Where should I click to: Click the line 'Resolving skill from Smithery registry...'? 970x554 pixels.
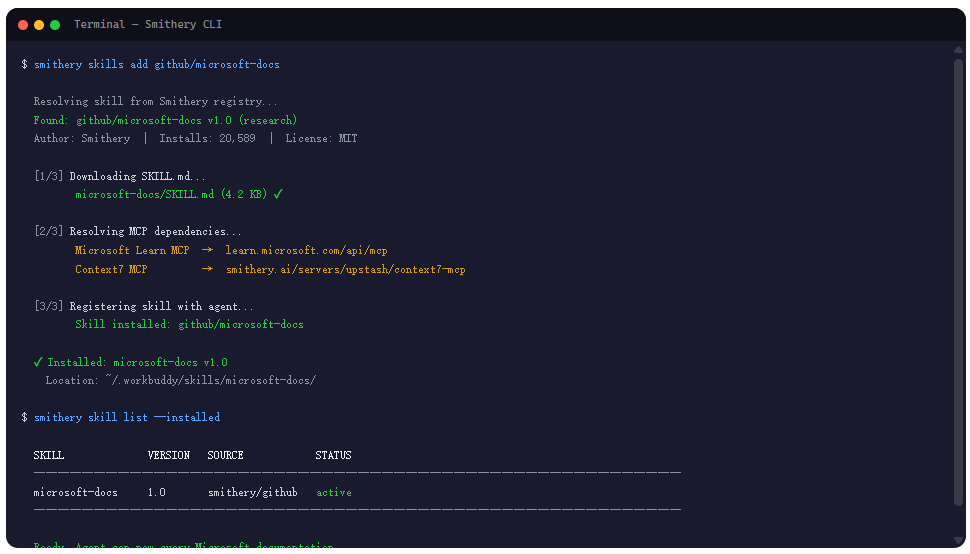[x=155, y=101]
